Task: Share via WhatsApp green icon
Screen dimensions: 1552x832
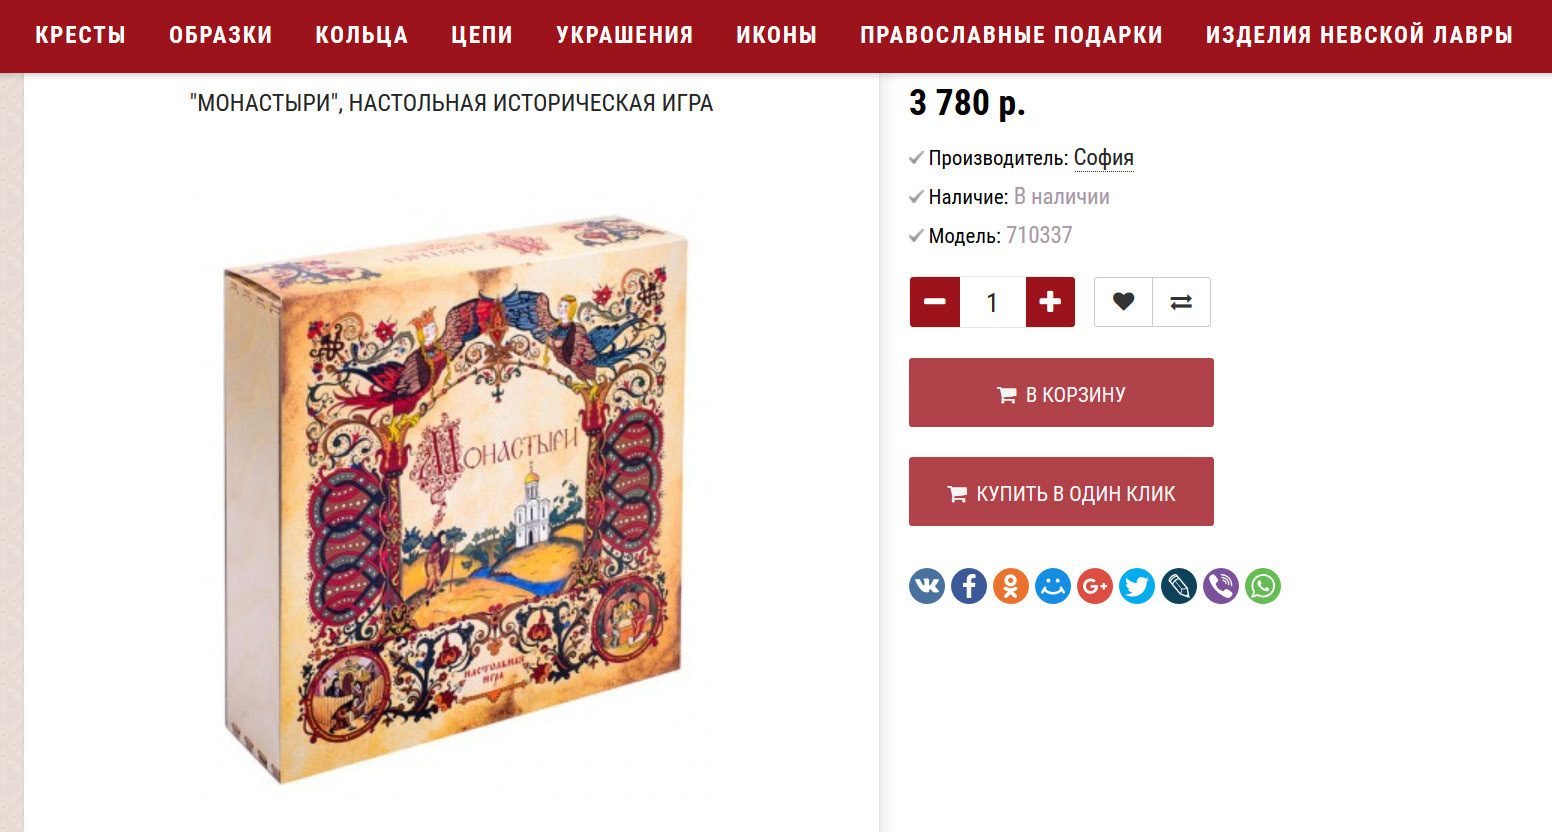Action: click(1263, 586)
